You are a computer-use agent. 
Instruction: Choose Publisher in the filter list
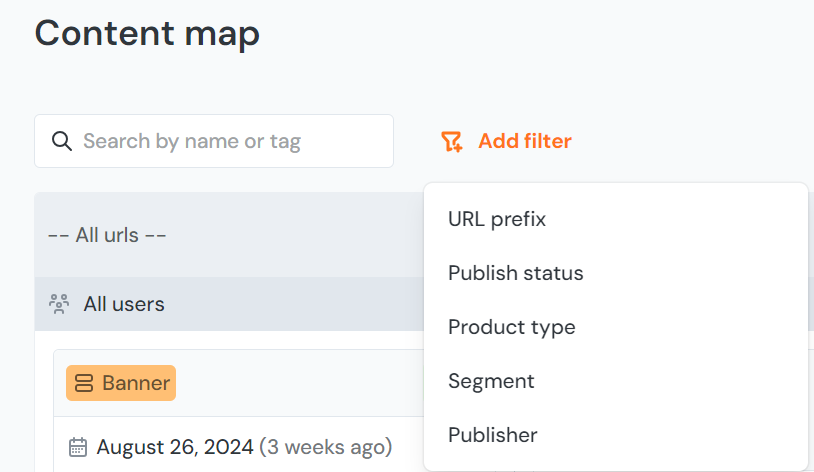click(x=492, y=435)
